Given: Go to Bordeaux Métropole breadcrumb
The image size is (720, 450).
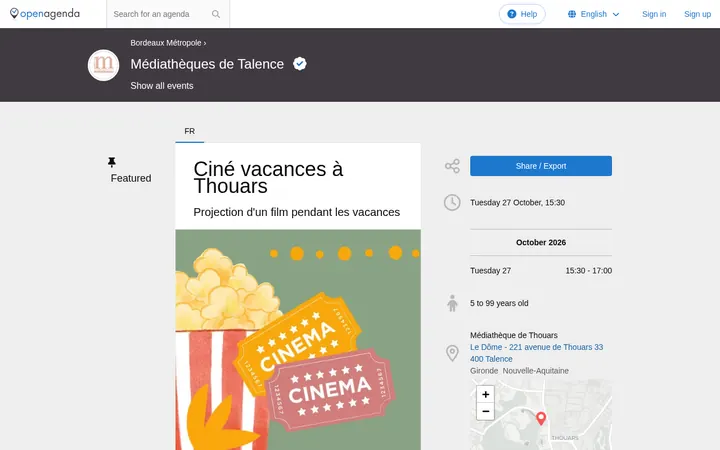Looking at the screenshot, I should [166, 43].
